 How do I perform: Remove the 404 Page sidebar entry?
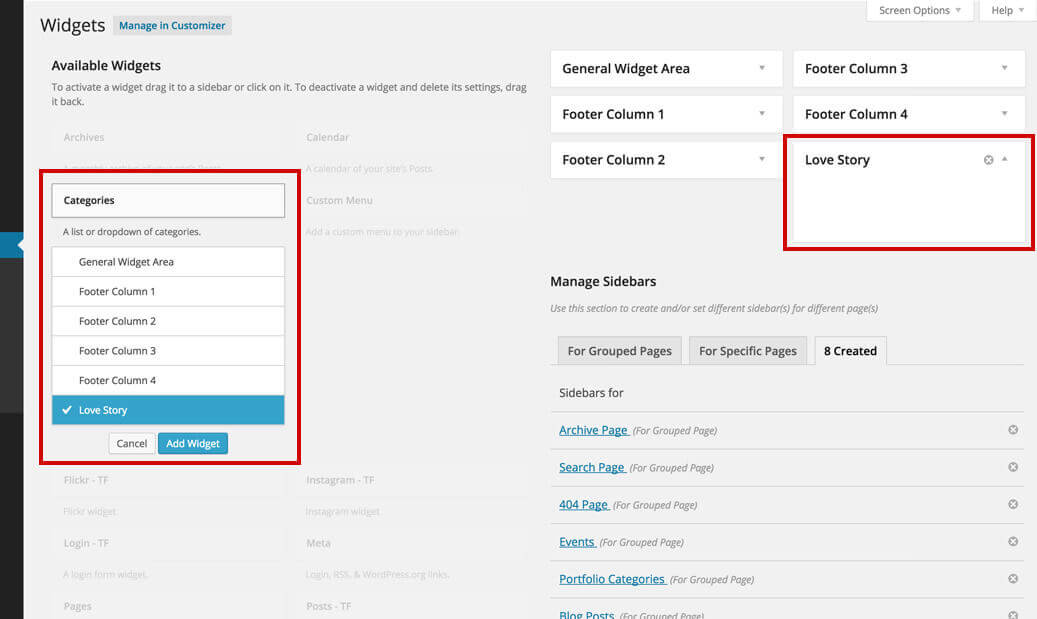coord(1012,504)
